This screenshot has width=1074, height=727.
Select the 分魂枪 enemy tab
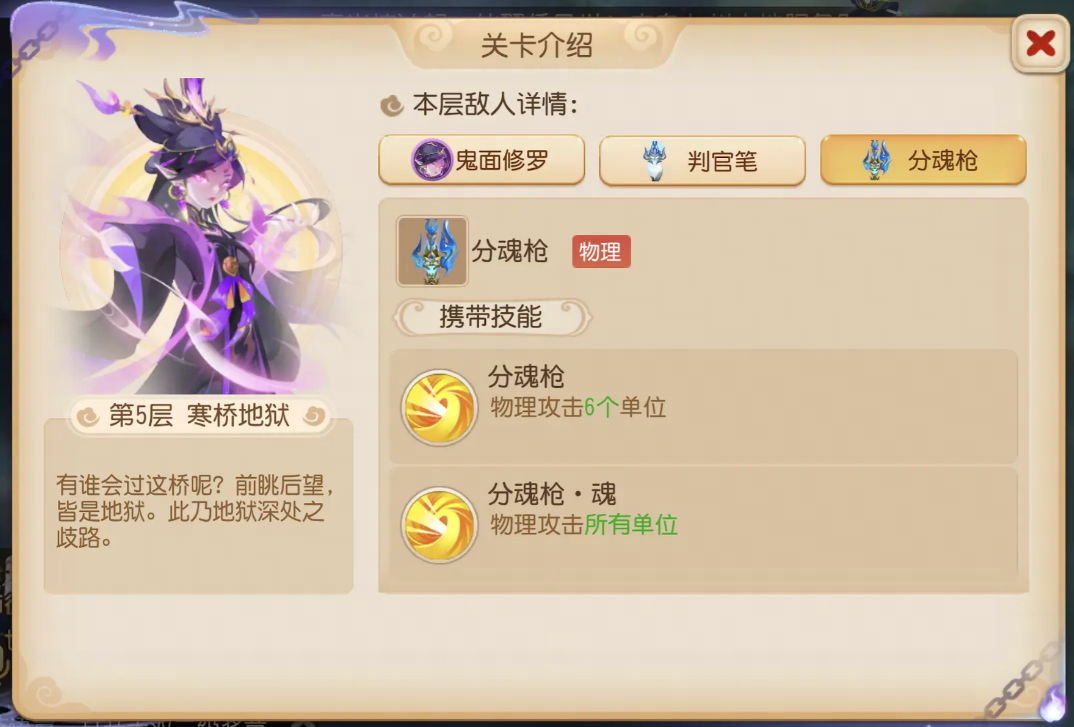pyautogui.click(x=923, y=160)
